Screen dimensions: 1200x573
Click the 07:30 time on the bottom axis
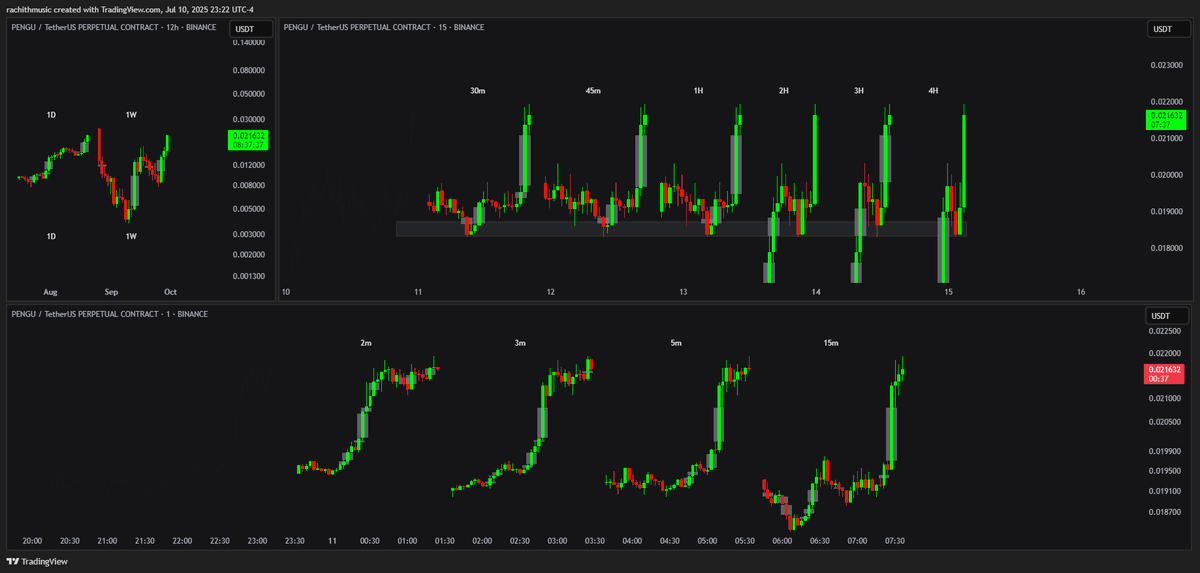tap(895, 541)
